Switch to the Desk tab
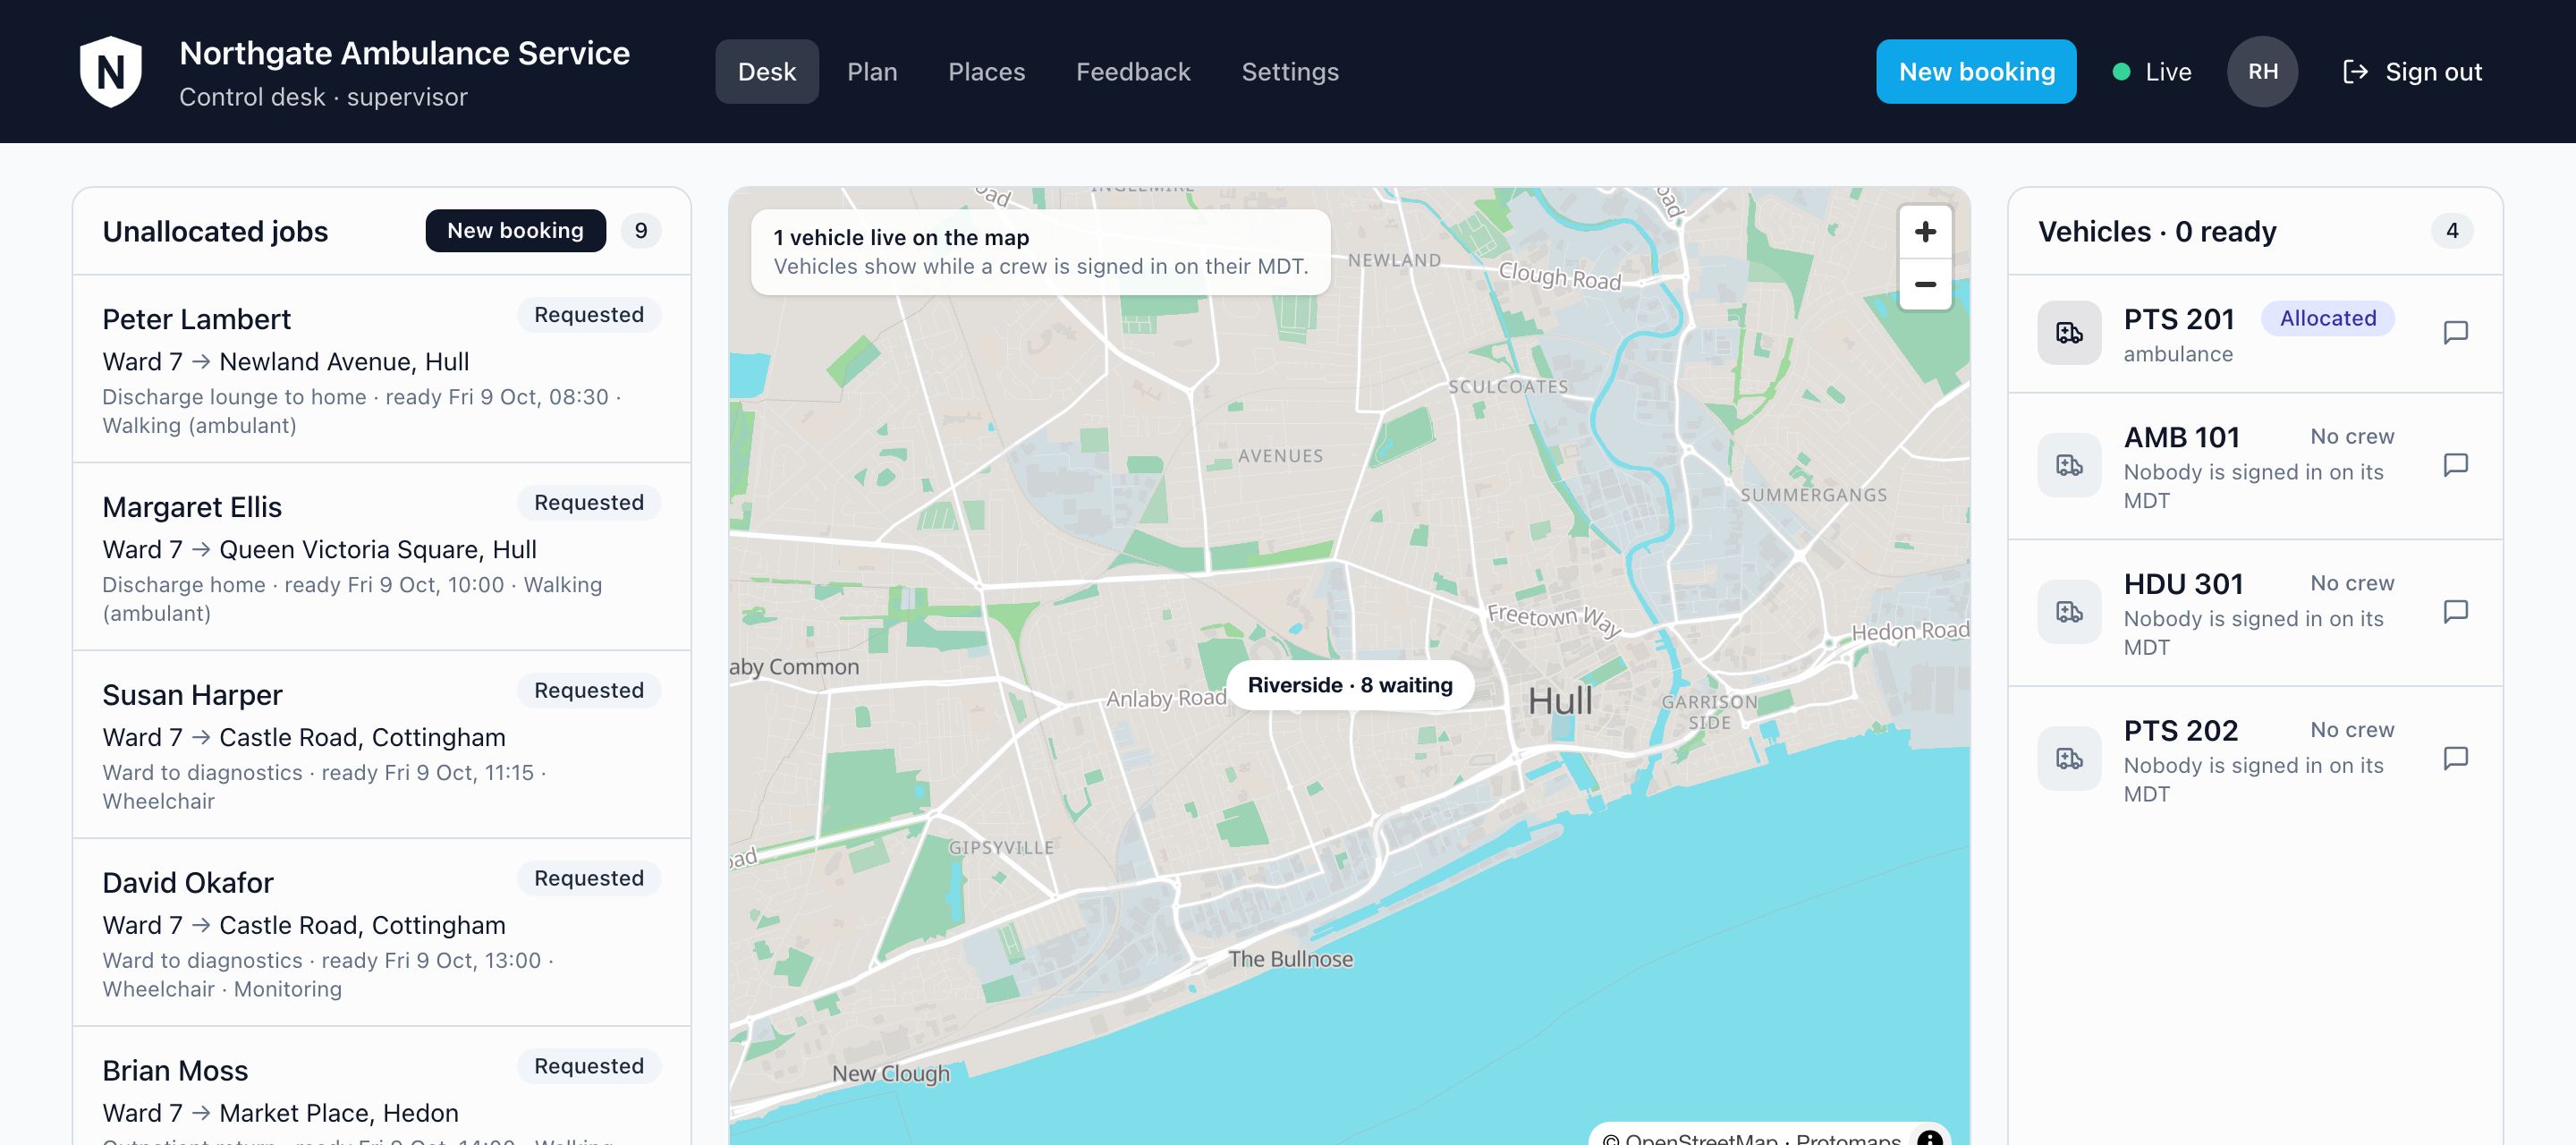Viewport: 2576px width, 1145px height. tap(767, 72)
